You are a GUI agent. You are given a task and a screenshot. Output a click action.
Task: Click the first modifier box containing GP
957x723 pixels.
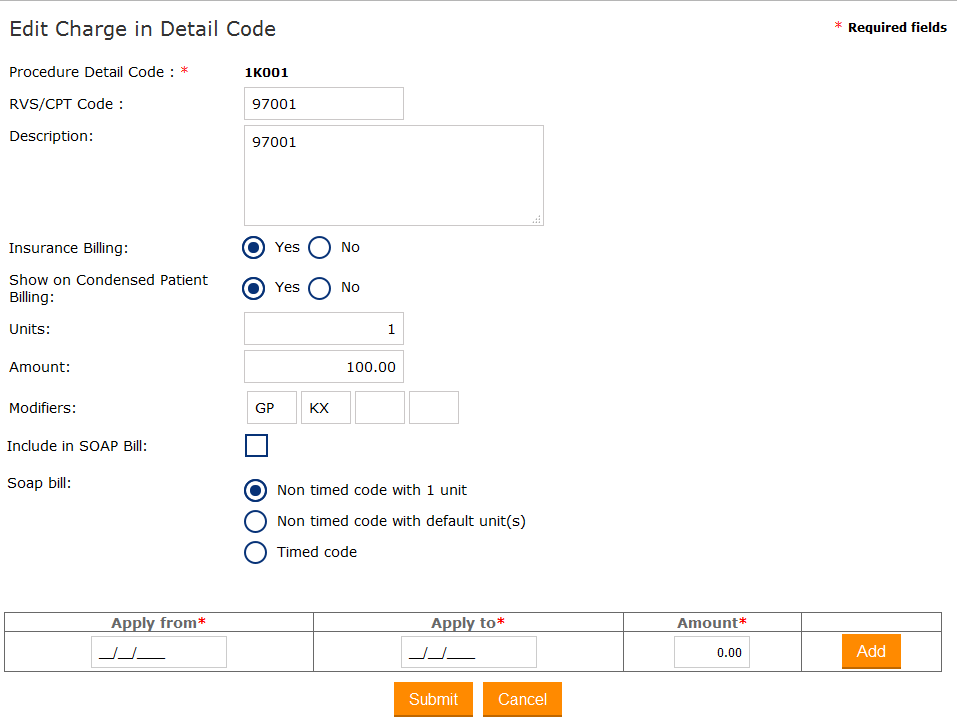pos(272,408)
